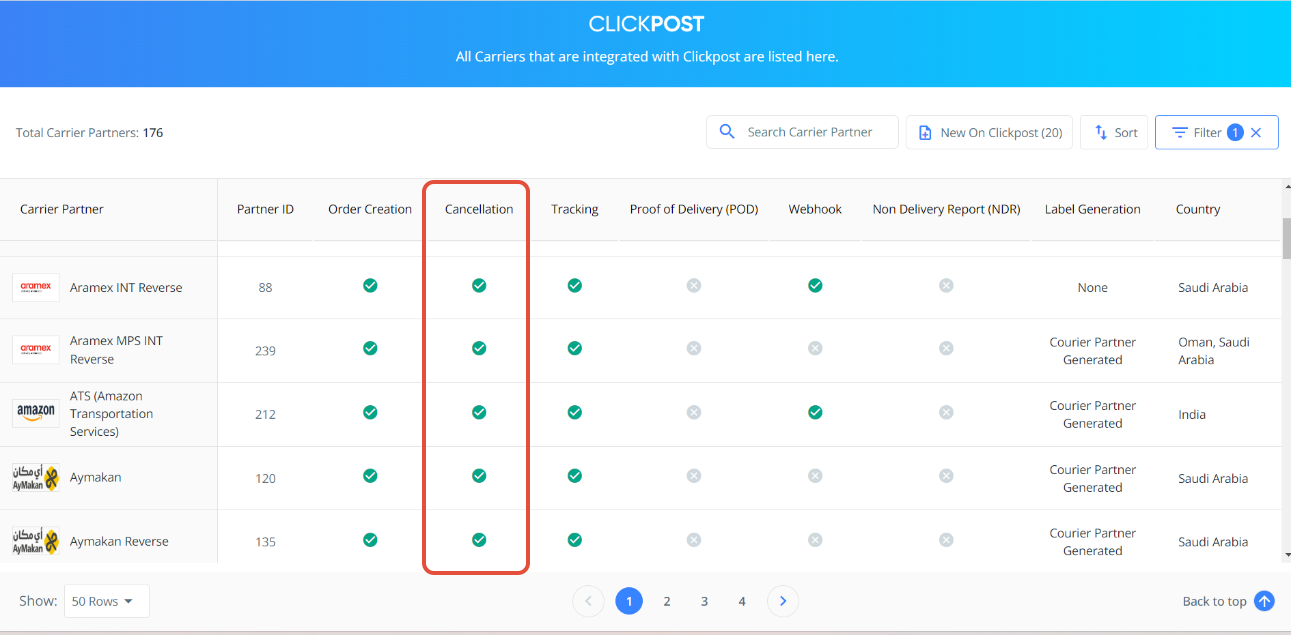Image resolution: width=1291 pixels, height=635 pixels.
Task: Click the Aymakan Reverse logo
Action: (x=36, y=541)
